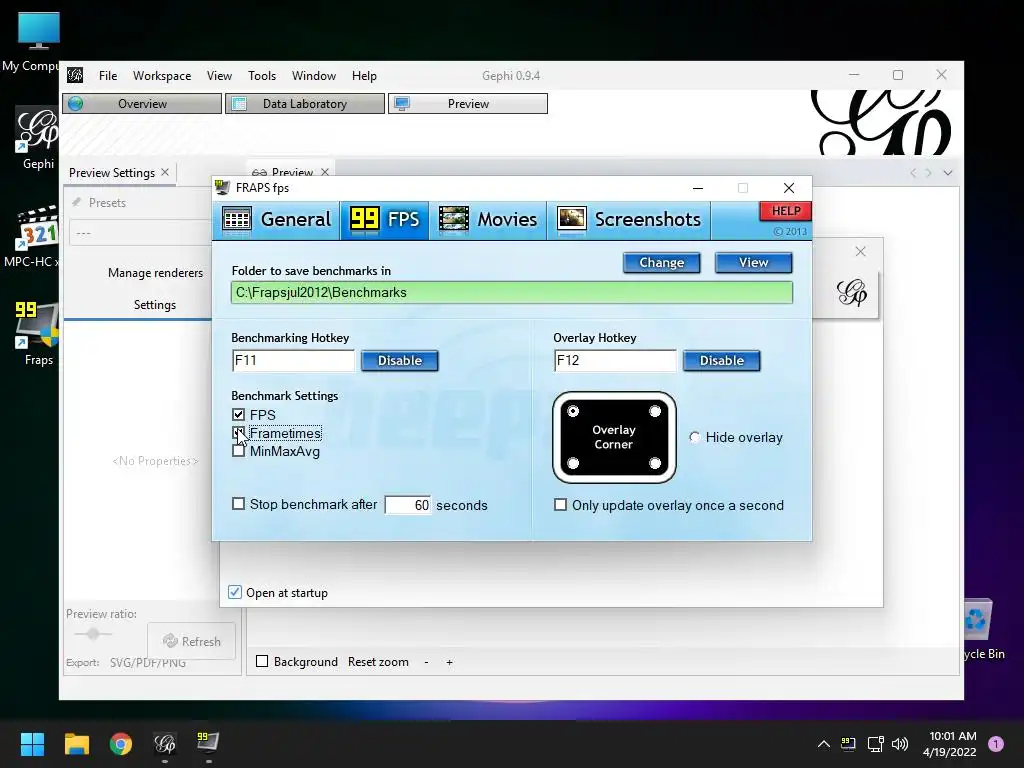Select bottom-left overlay corner

(x=573, y=464)
